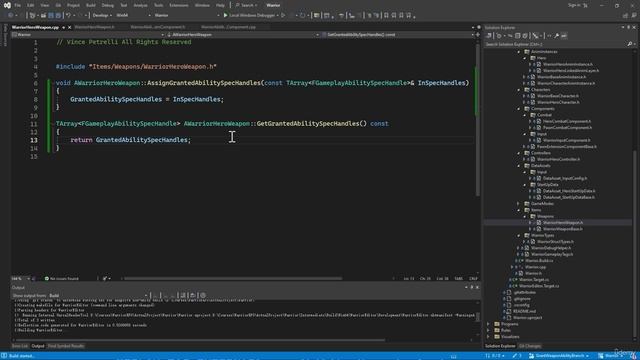Click the No issues found status indicator

point(62,279)
